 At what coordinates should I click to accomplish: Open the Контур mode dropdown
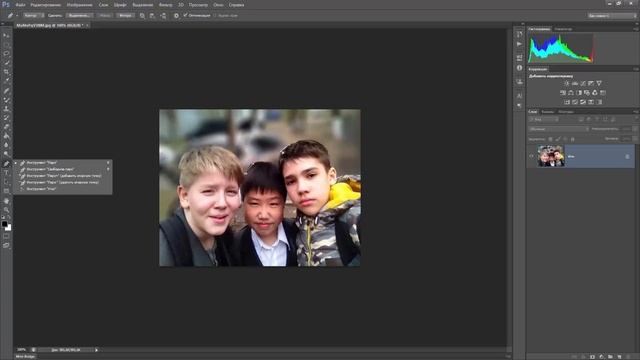(33, 16)
